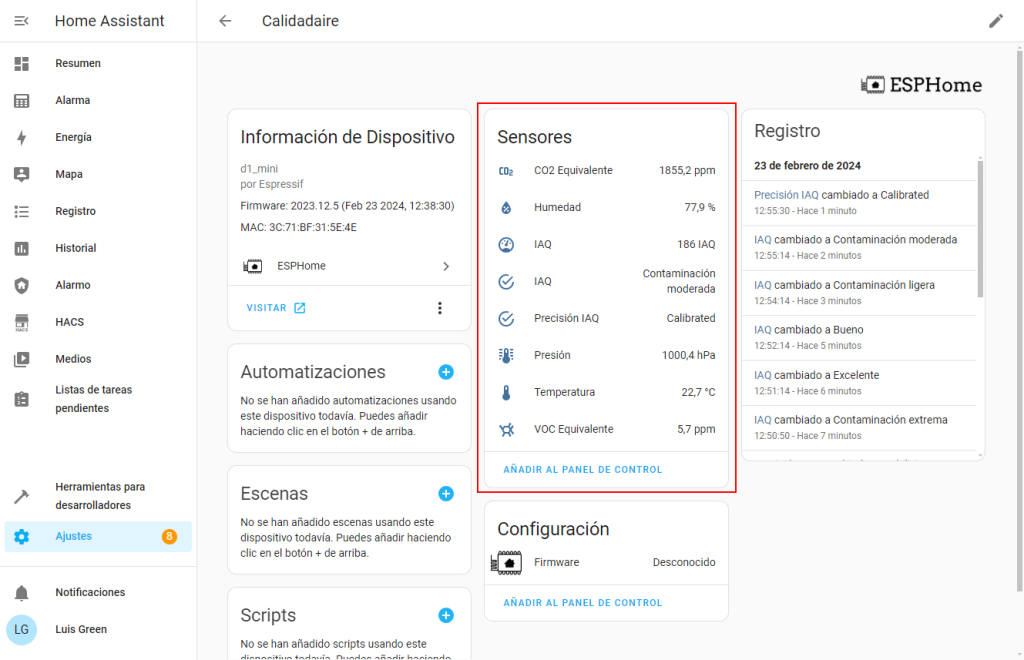Viewport: 1024px width, 660px height.
Task: Collapse the sidebar with the menu icon
Action: 22,21
